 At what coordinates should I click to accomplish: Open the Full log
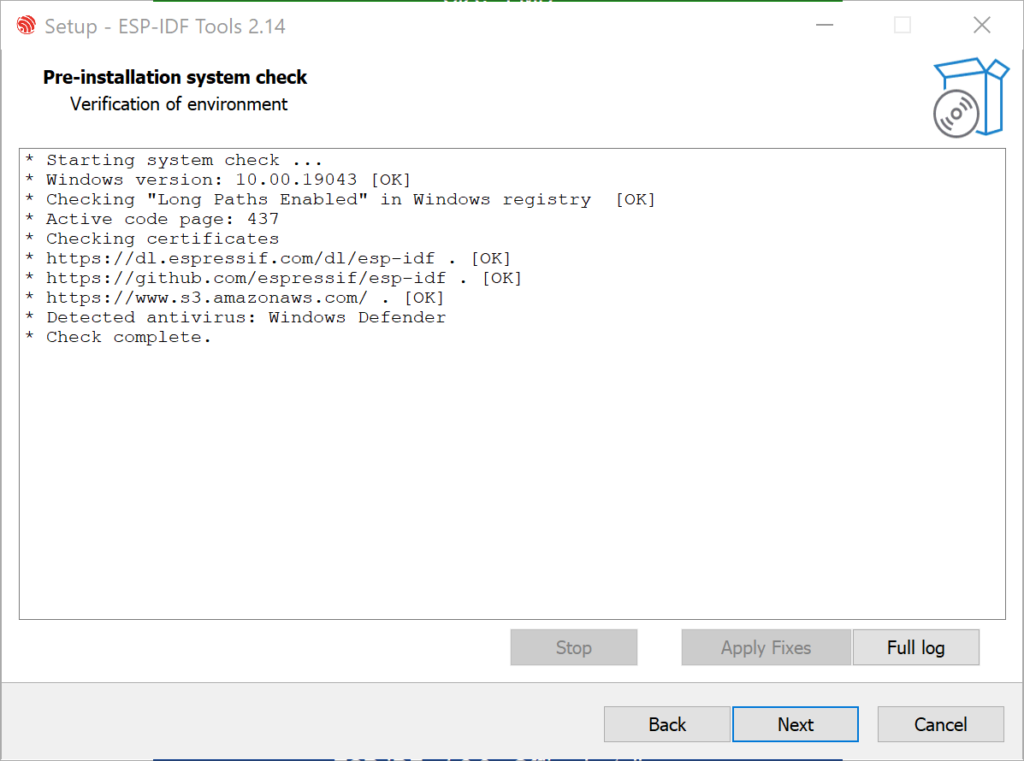pos(916,647)
